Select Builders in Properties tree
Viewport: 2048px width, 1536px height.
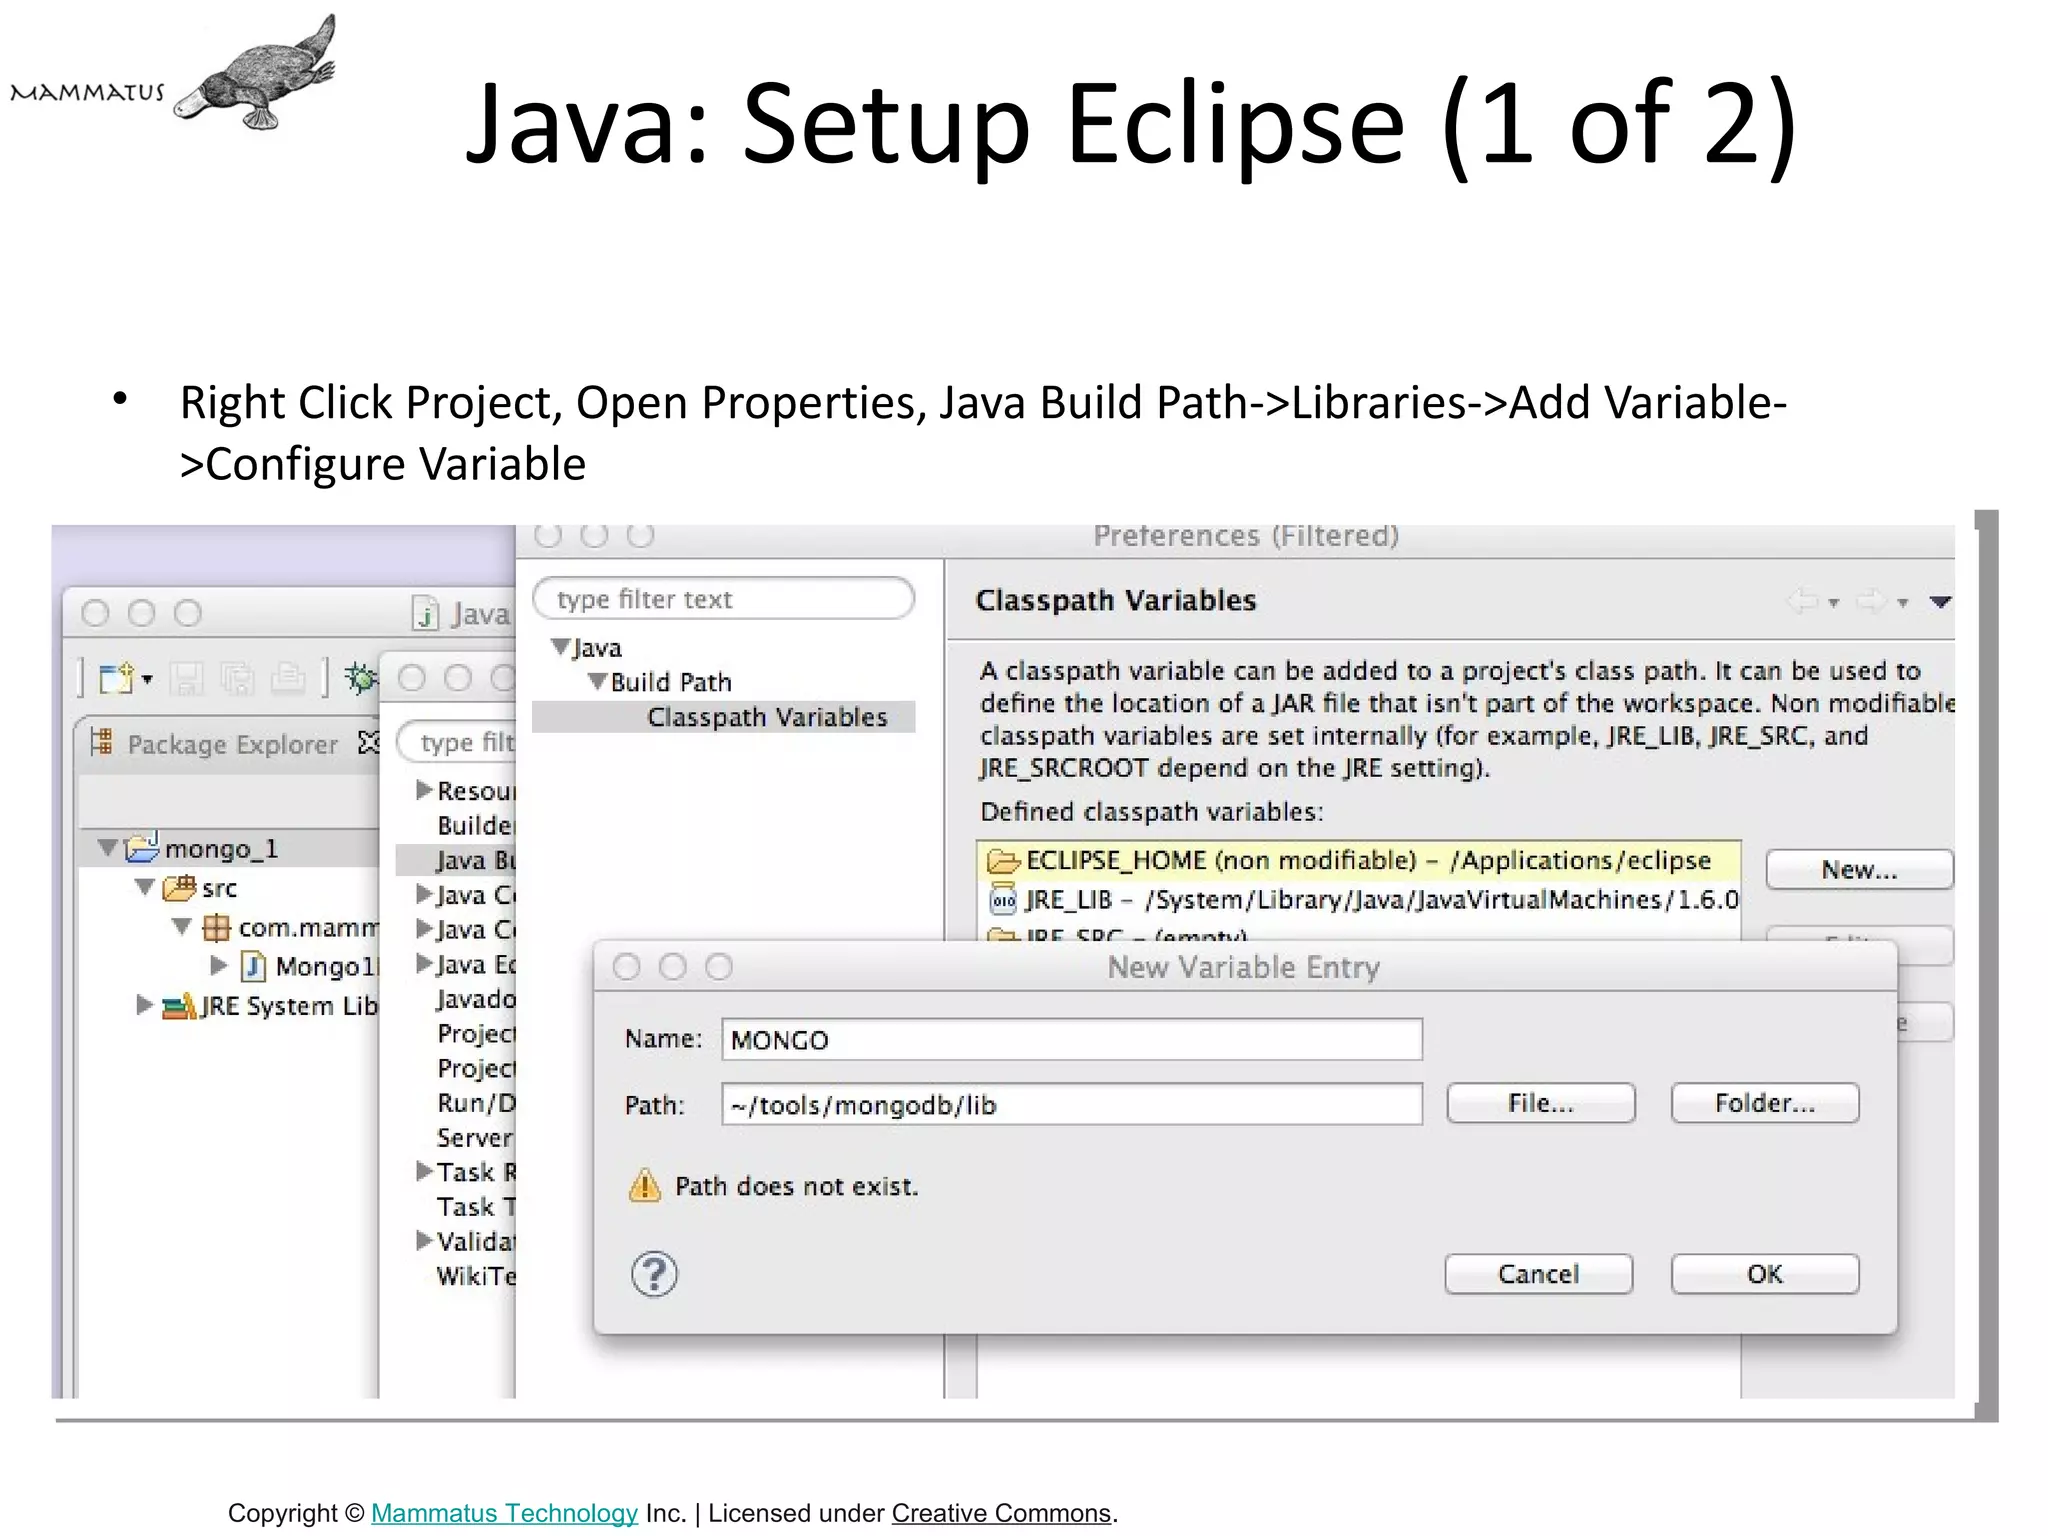pyautogui.click(x=475, y=825)
